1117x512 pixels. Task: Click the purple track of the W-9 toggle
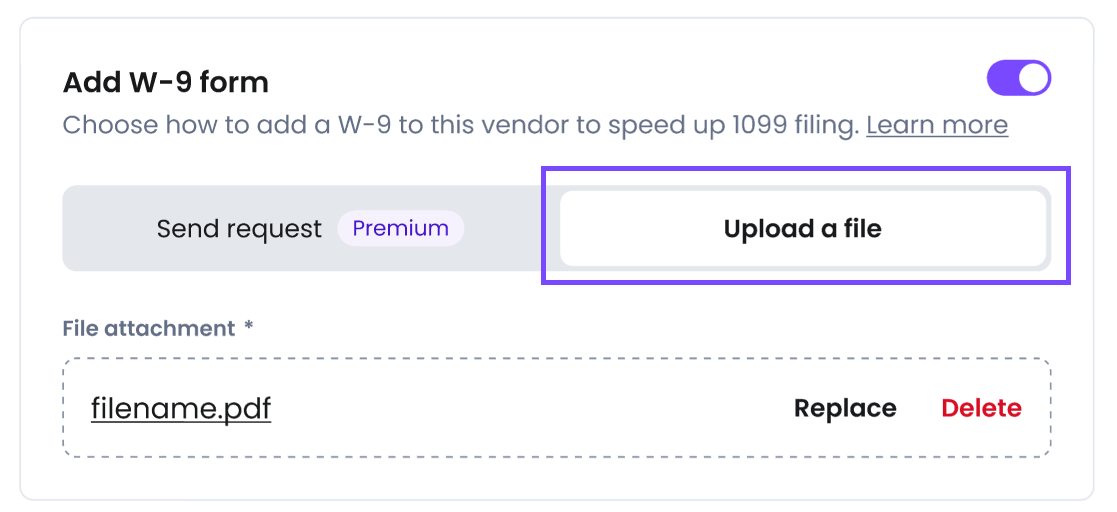tap(1002, 78)
